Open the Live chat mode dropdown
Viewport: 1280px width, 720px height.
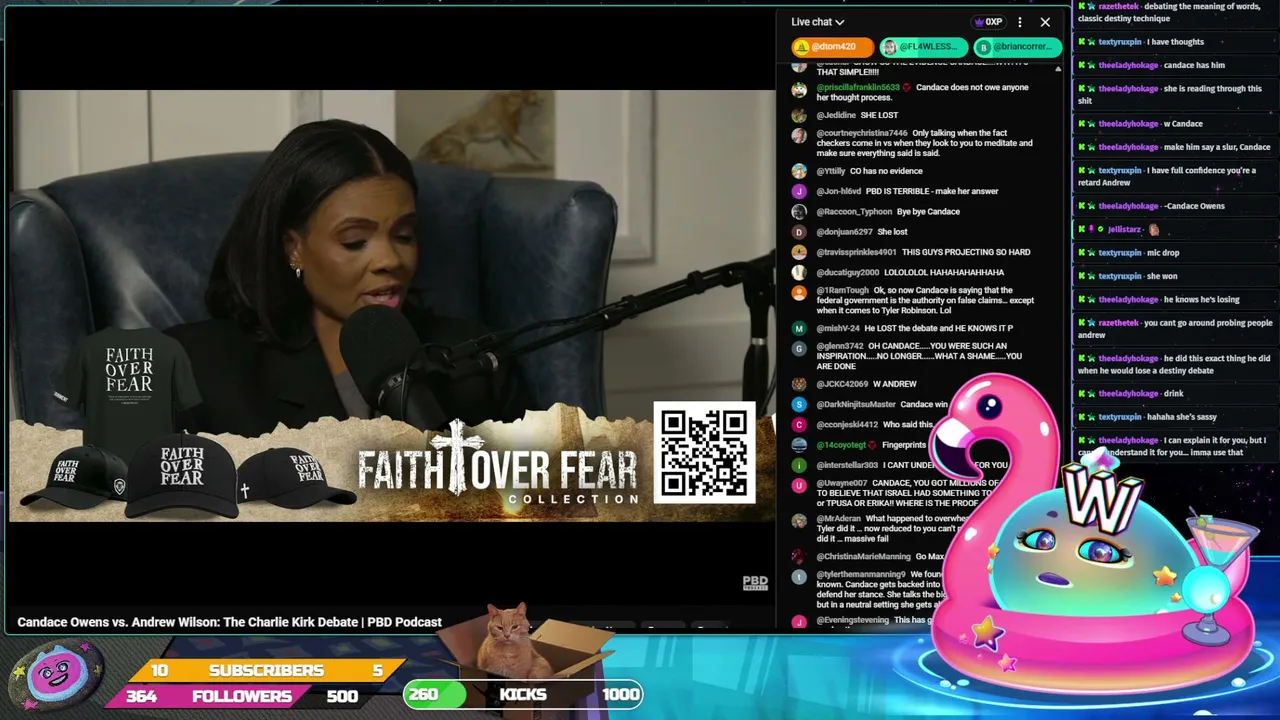[x=817, y=22]
